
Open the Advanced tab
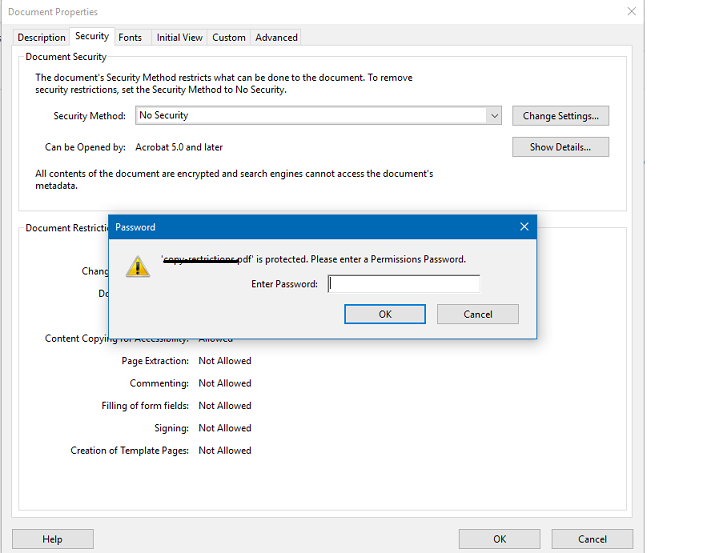point(276,38)
